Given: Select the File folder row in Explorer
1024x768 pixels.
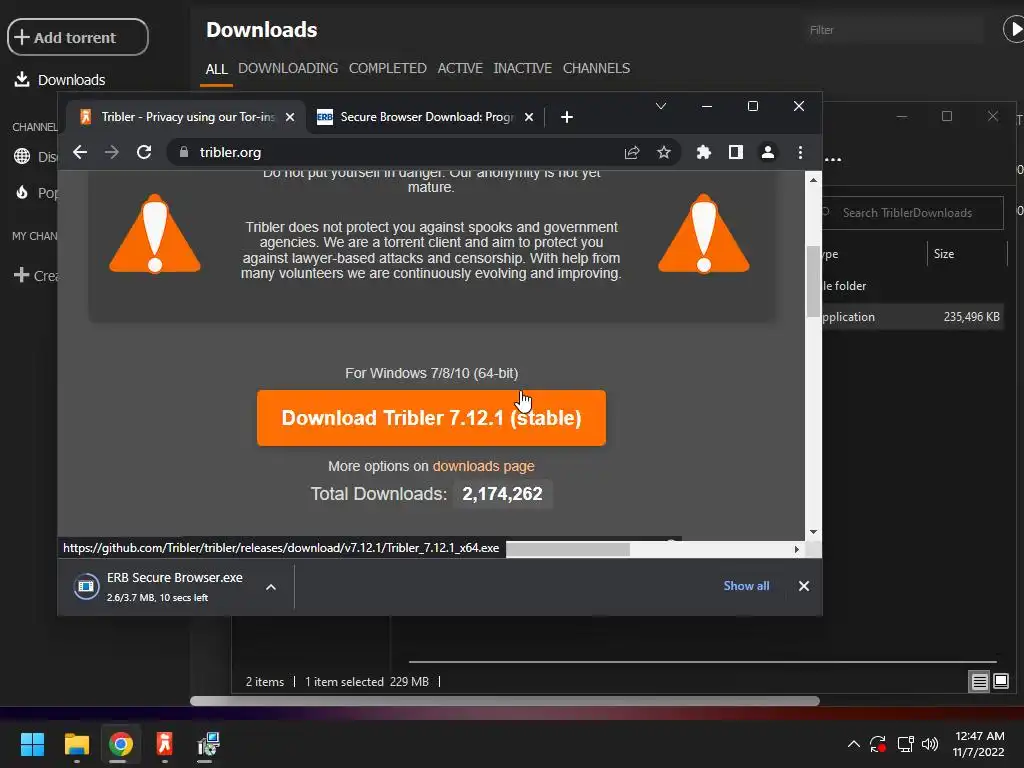Looking at the screenshot, I should 912,286.
